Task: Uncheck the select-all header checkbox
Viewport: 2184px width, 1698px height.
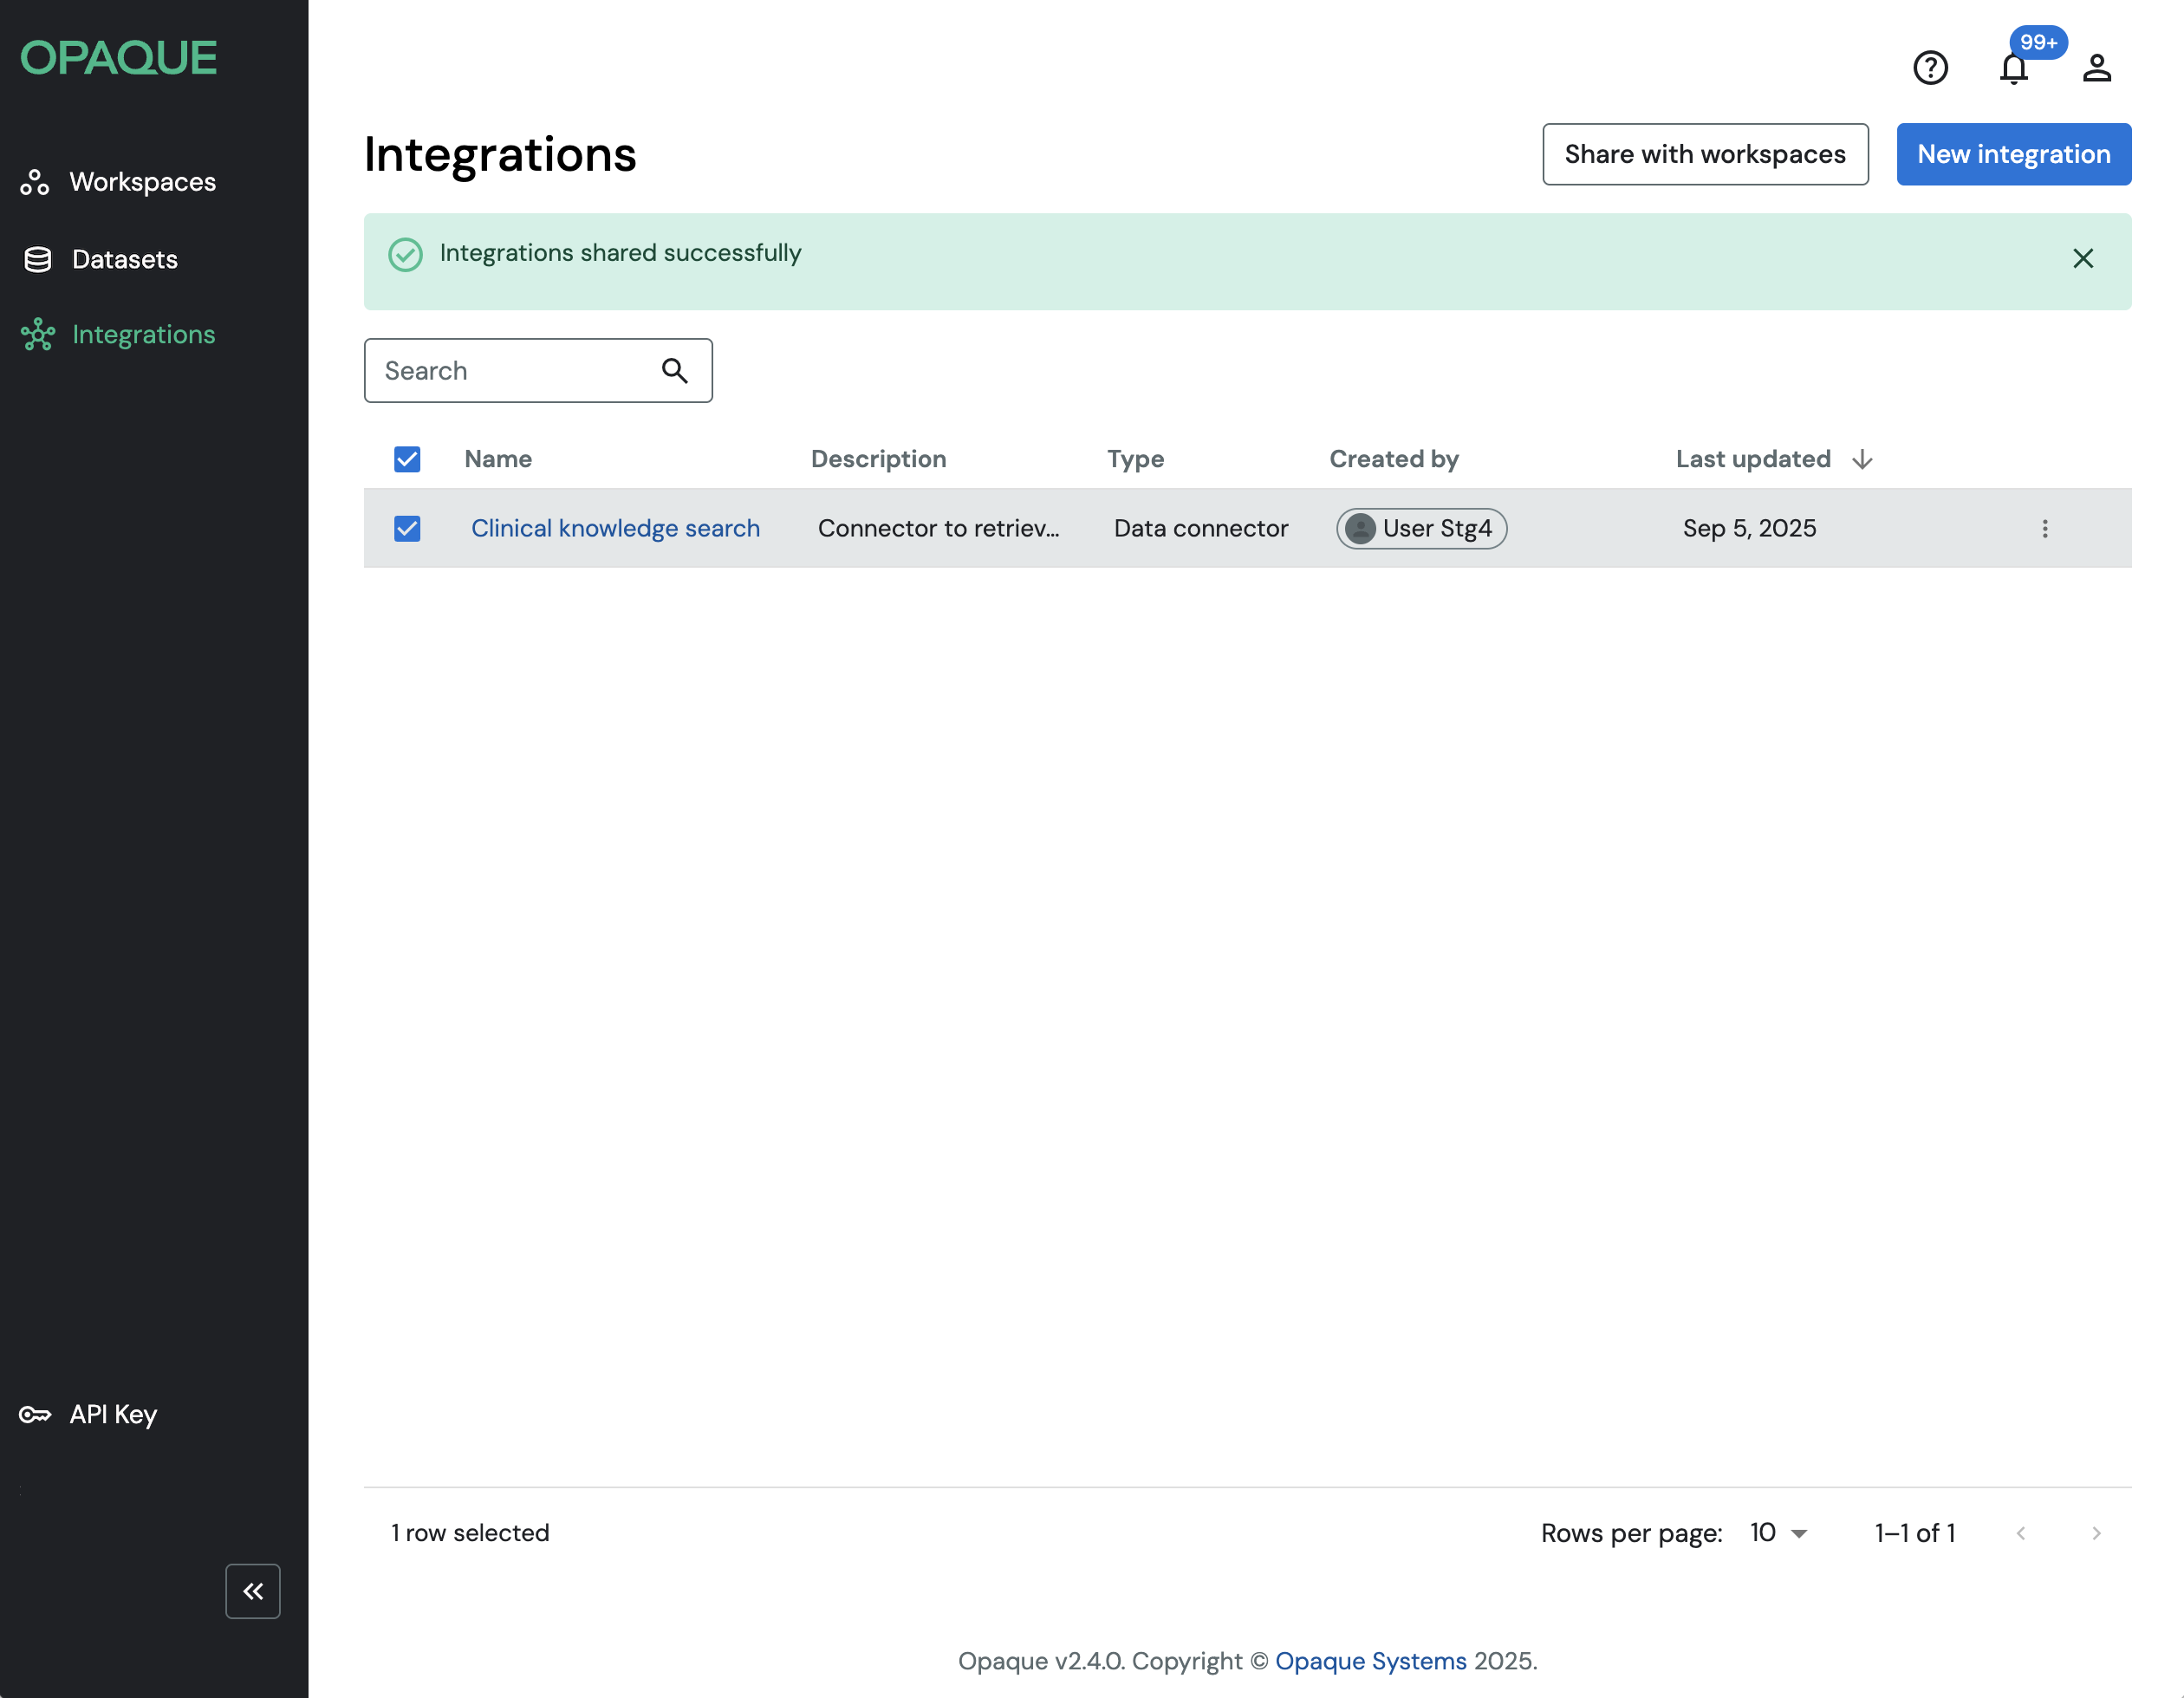Action: point(407,459)
